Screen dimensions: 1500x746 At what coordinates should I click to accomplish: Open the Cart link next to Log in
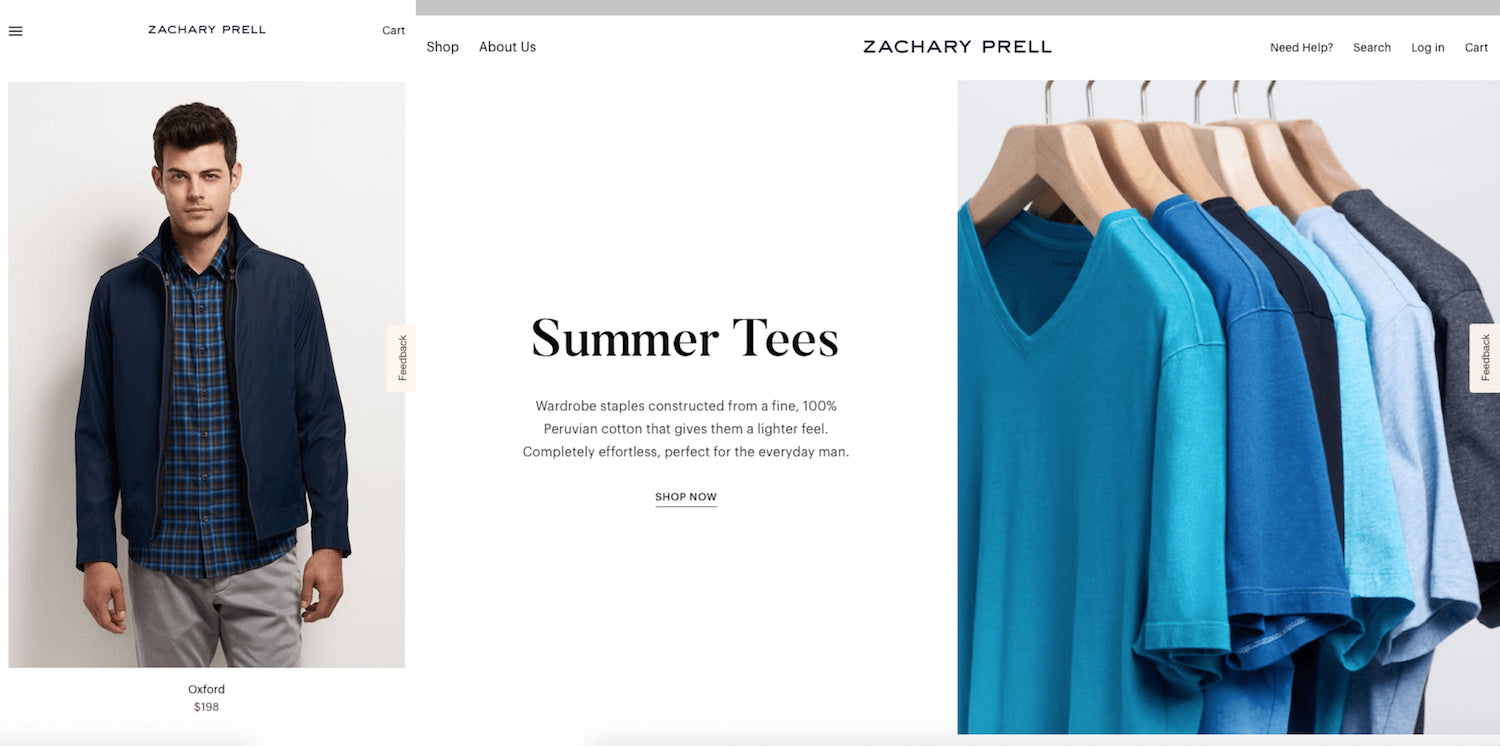1476,47
